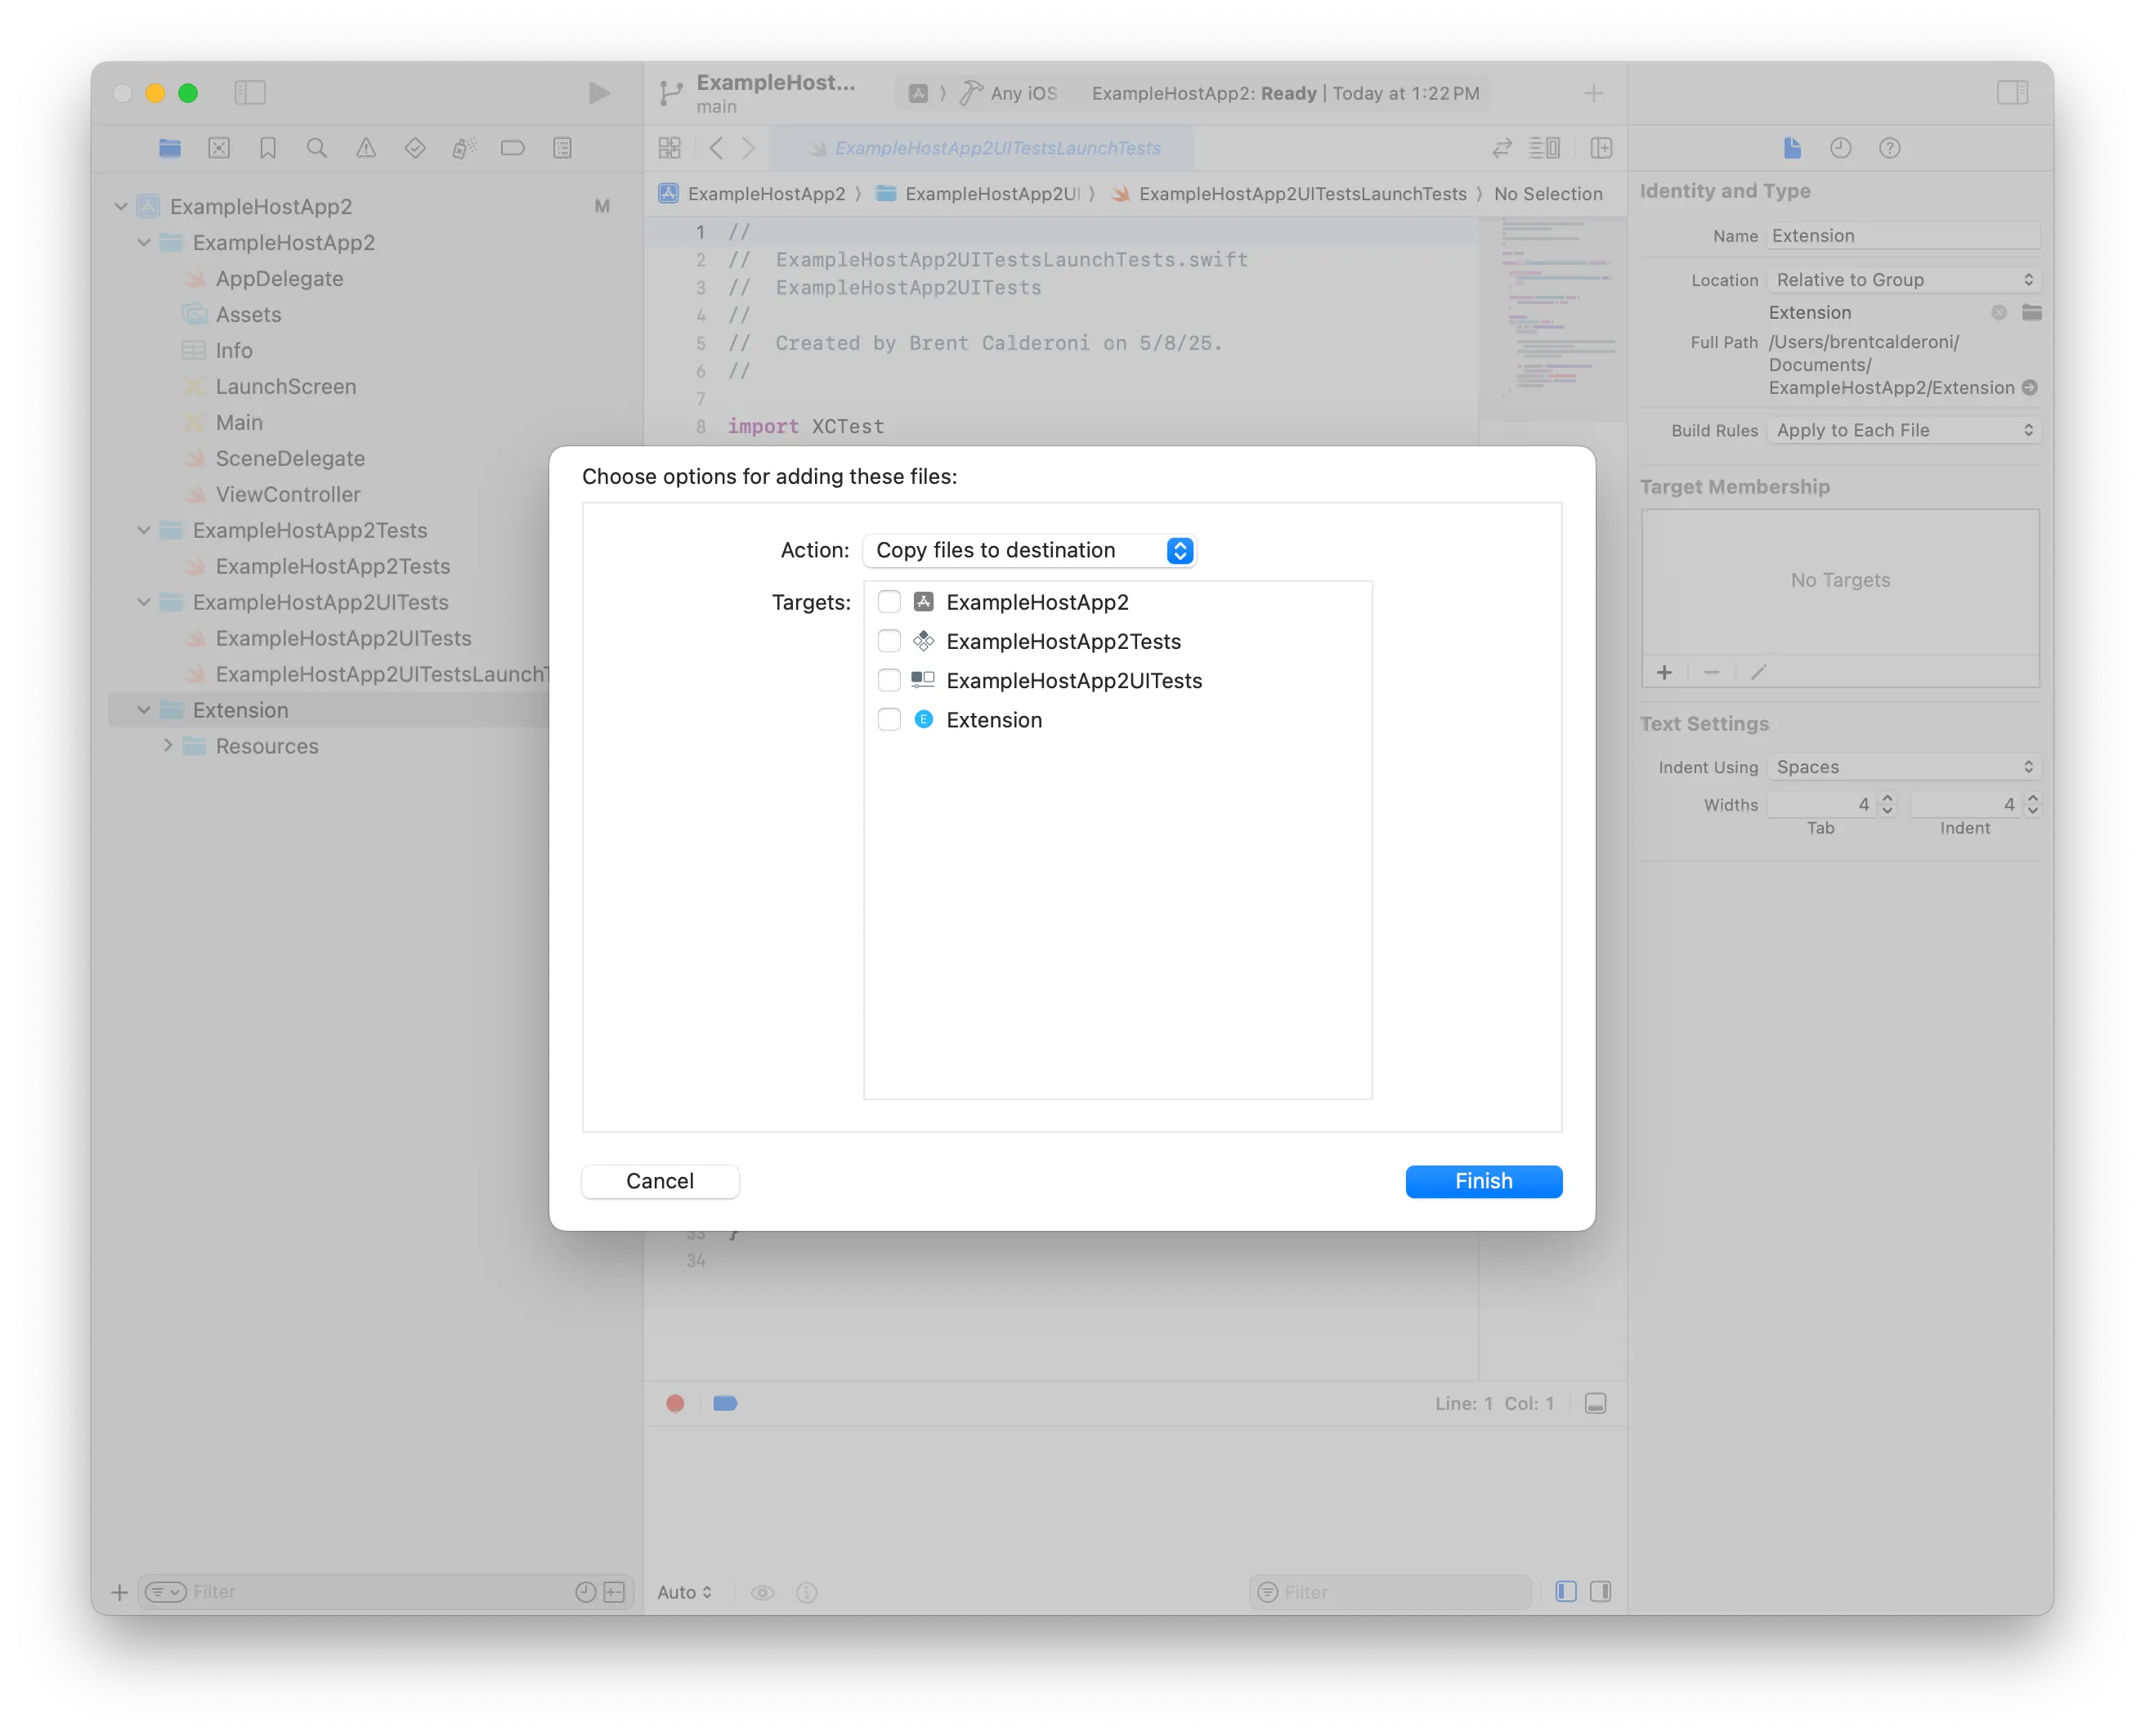Expand the Resources folder disclosure
The width and height of the screenshot is (2145, 1736).
tap(167, 746)
